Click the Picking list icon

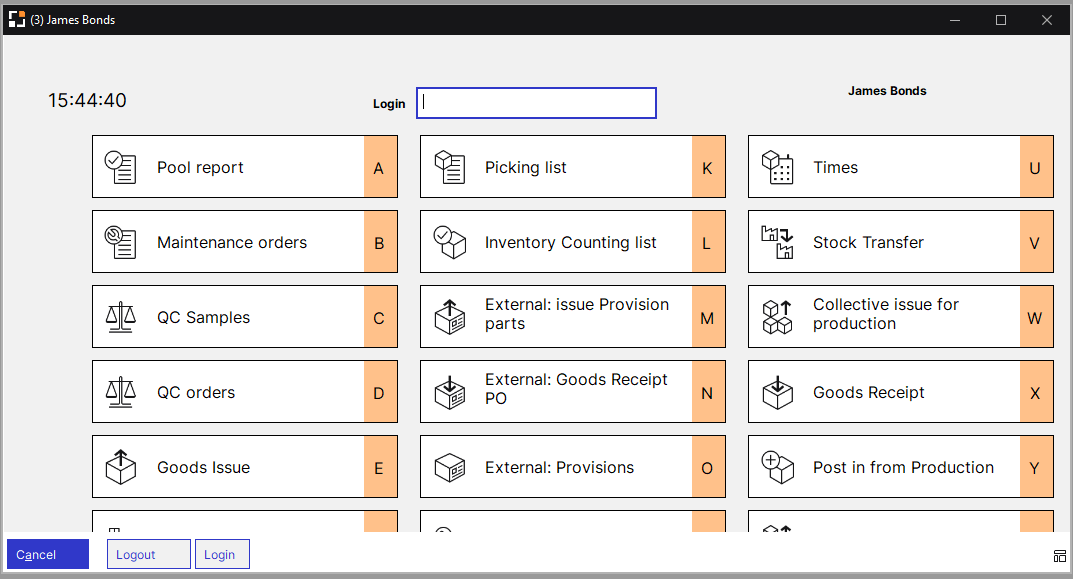(449, 167)
